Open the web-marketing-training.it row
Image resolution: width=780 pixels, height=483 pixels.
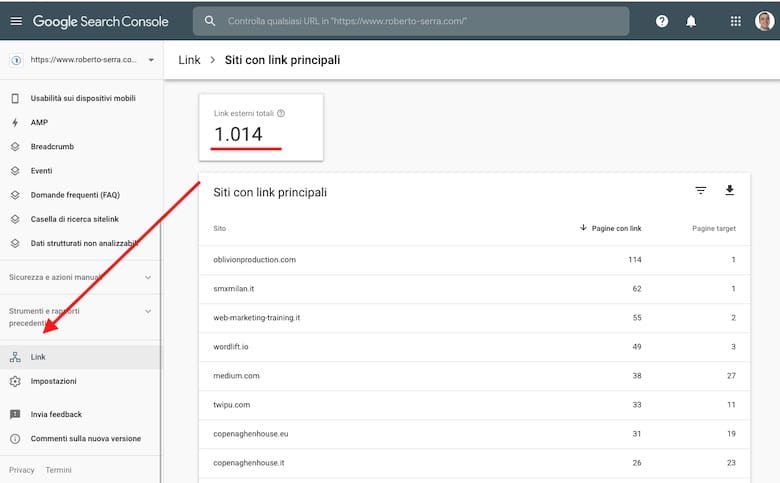[x=475, y=317]
